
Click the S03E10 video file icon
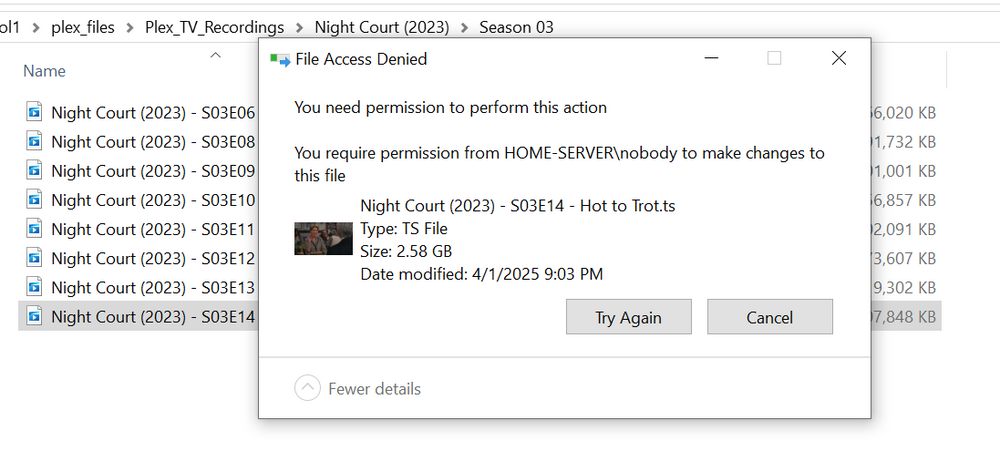[34, 200]
